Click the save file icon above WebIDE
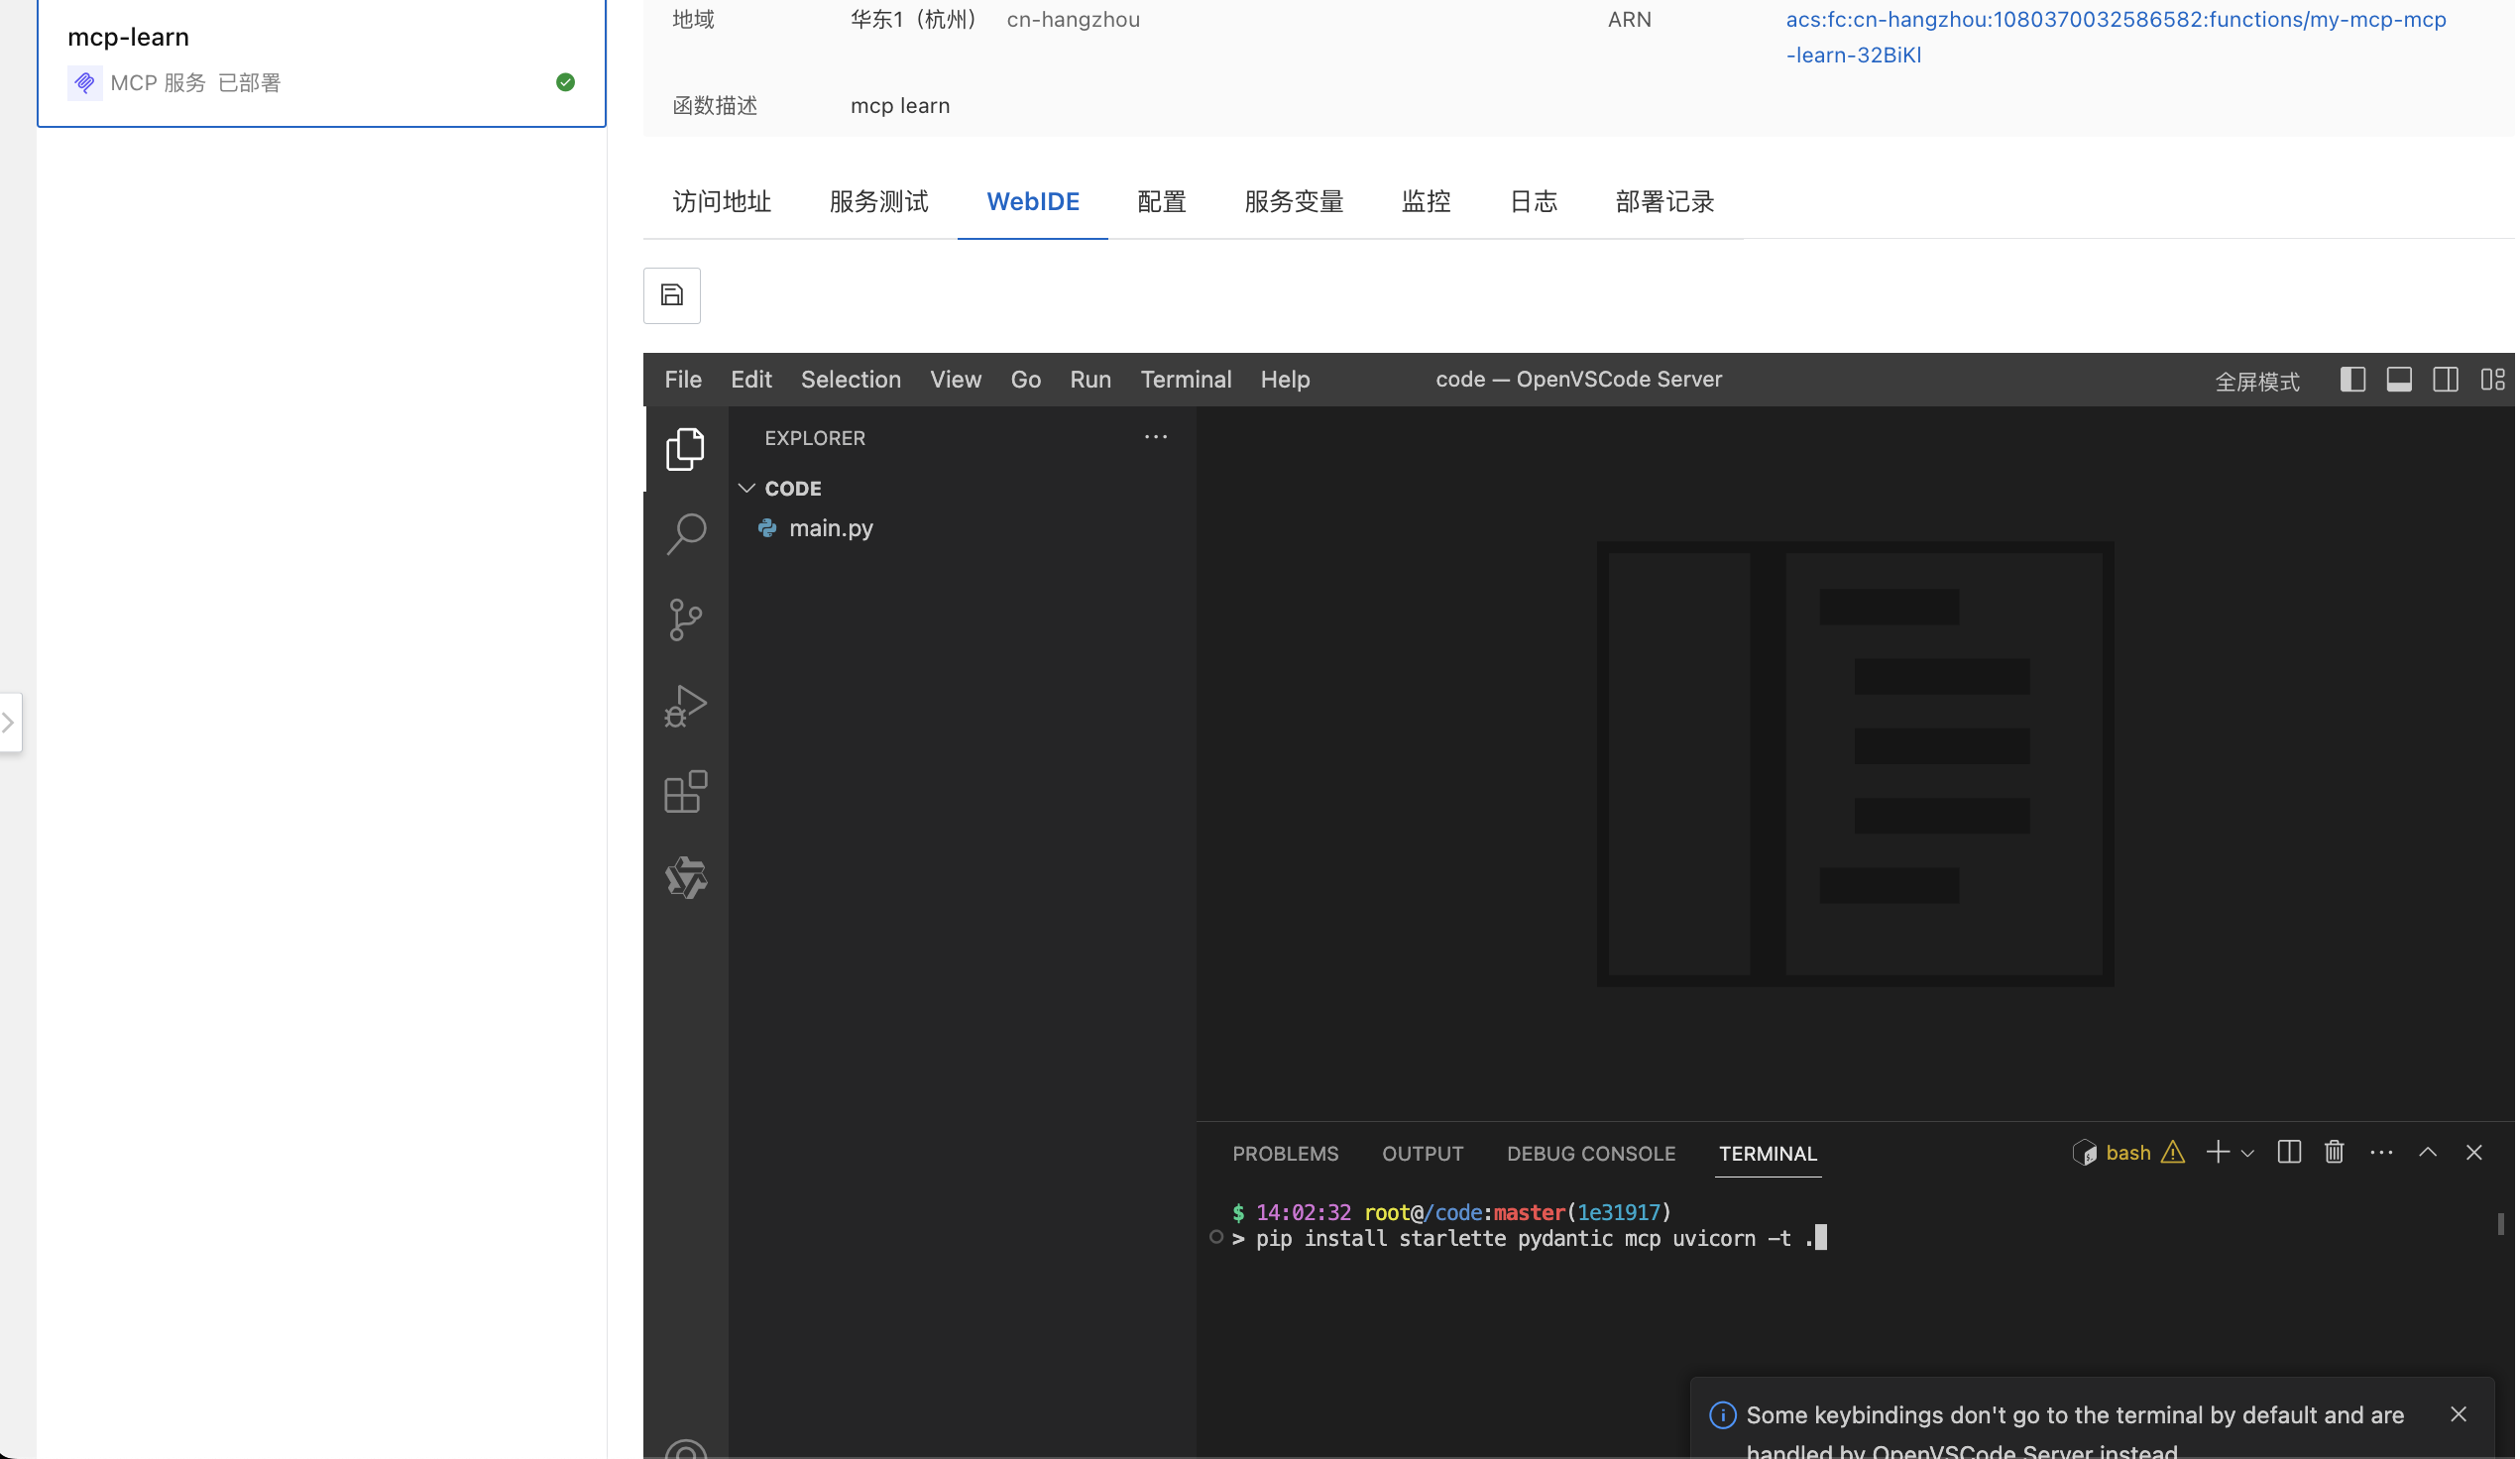 pos(671,295)
